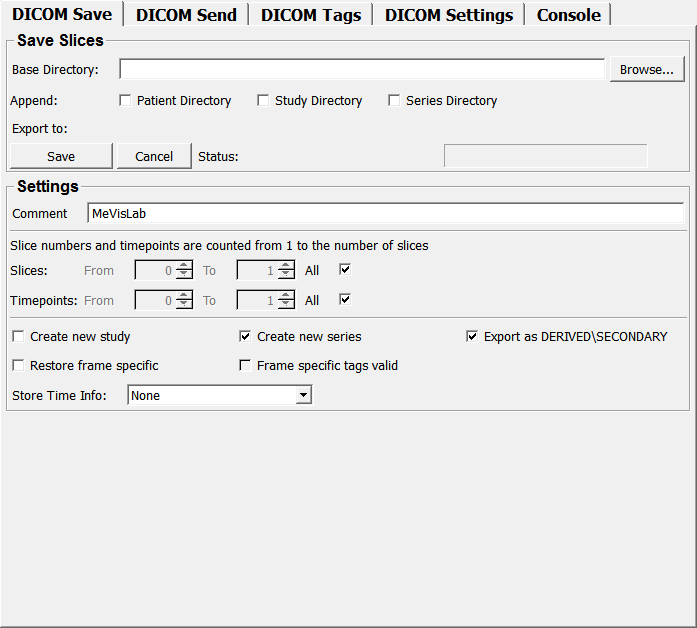This screenshot has height=628, width=697.
Task: Enable Create new study
Action: [x=18, y=337]
